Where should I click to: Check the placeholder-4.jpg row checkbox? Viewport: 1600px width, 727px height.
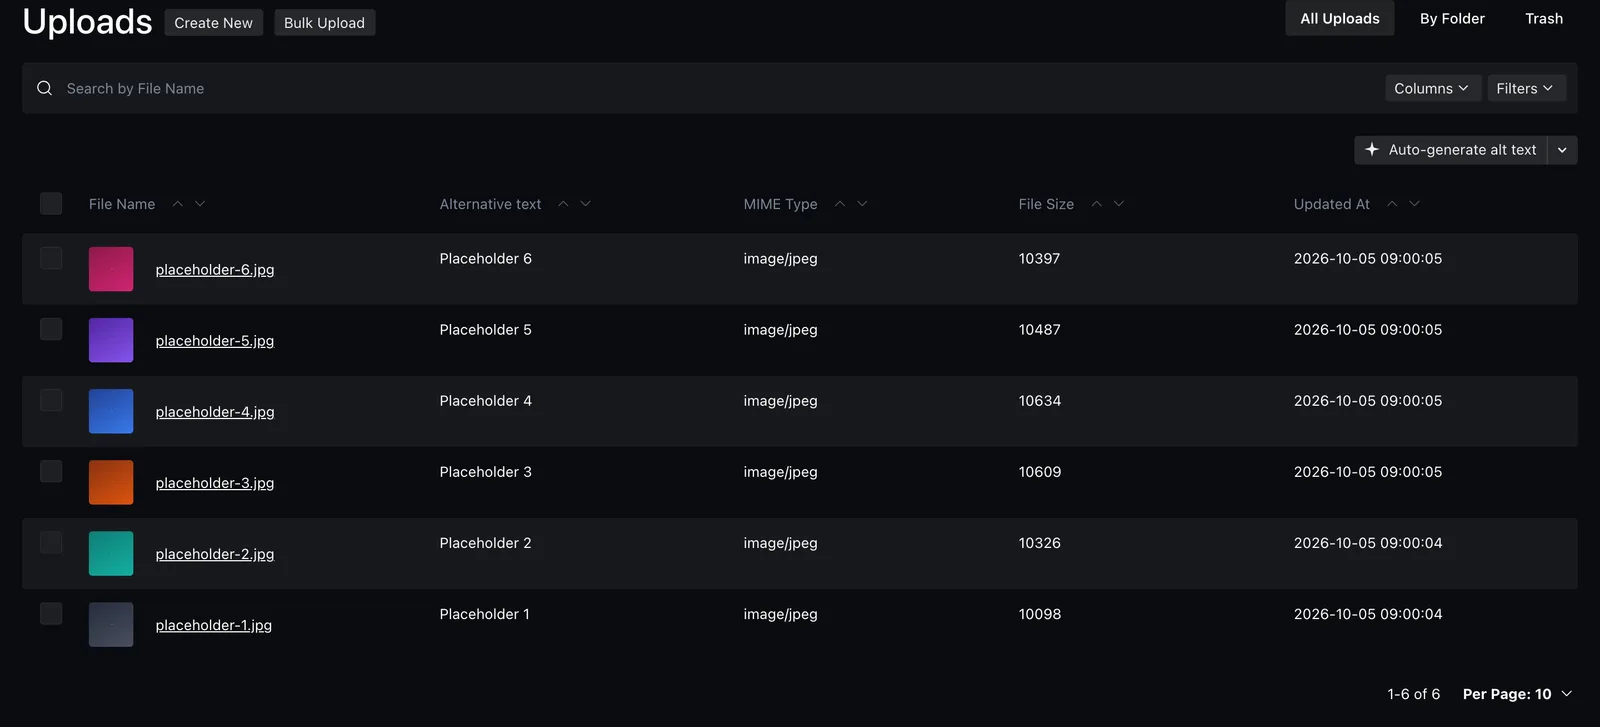[51, 400]
